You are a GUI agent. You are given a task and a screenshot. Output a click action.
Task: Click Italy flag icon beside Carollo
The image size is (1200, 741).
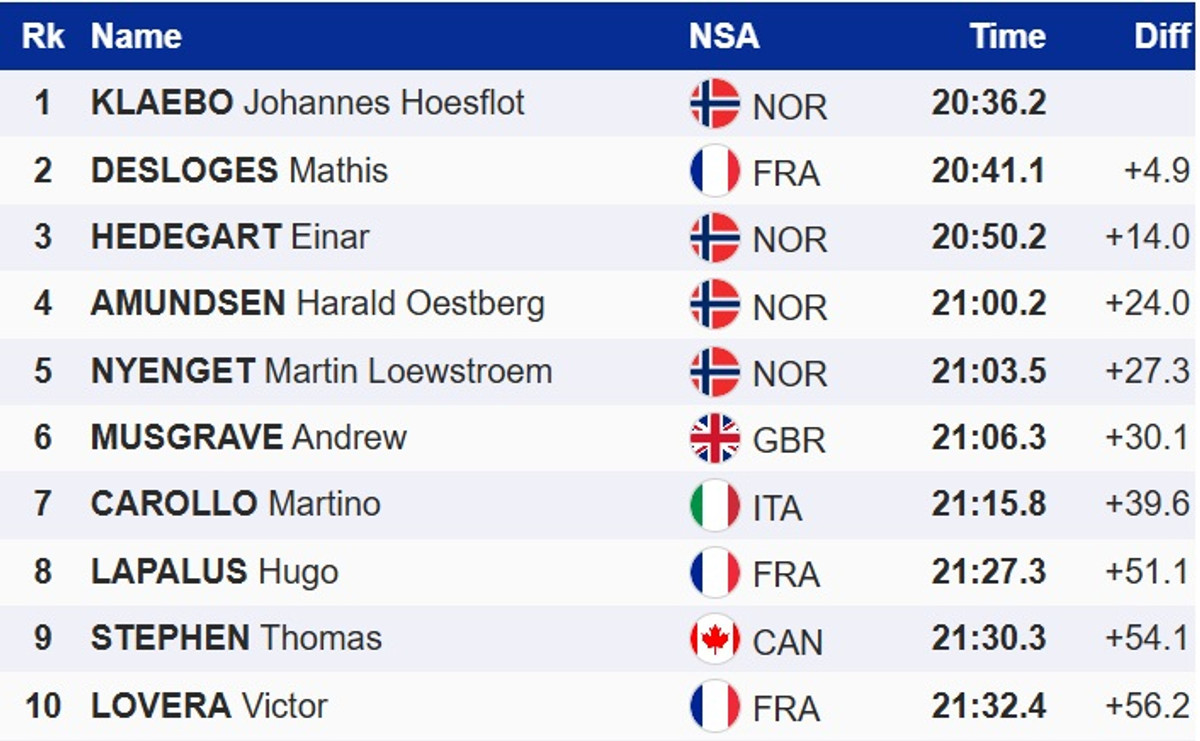click(714, 506)
